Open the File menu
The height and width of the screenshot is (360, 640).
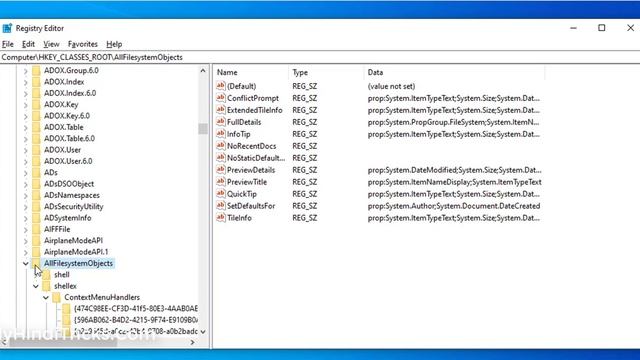(8, 44)
